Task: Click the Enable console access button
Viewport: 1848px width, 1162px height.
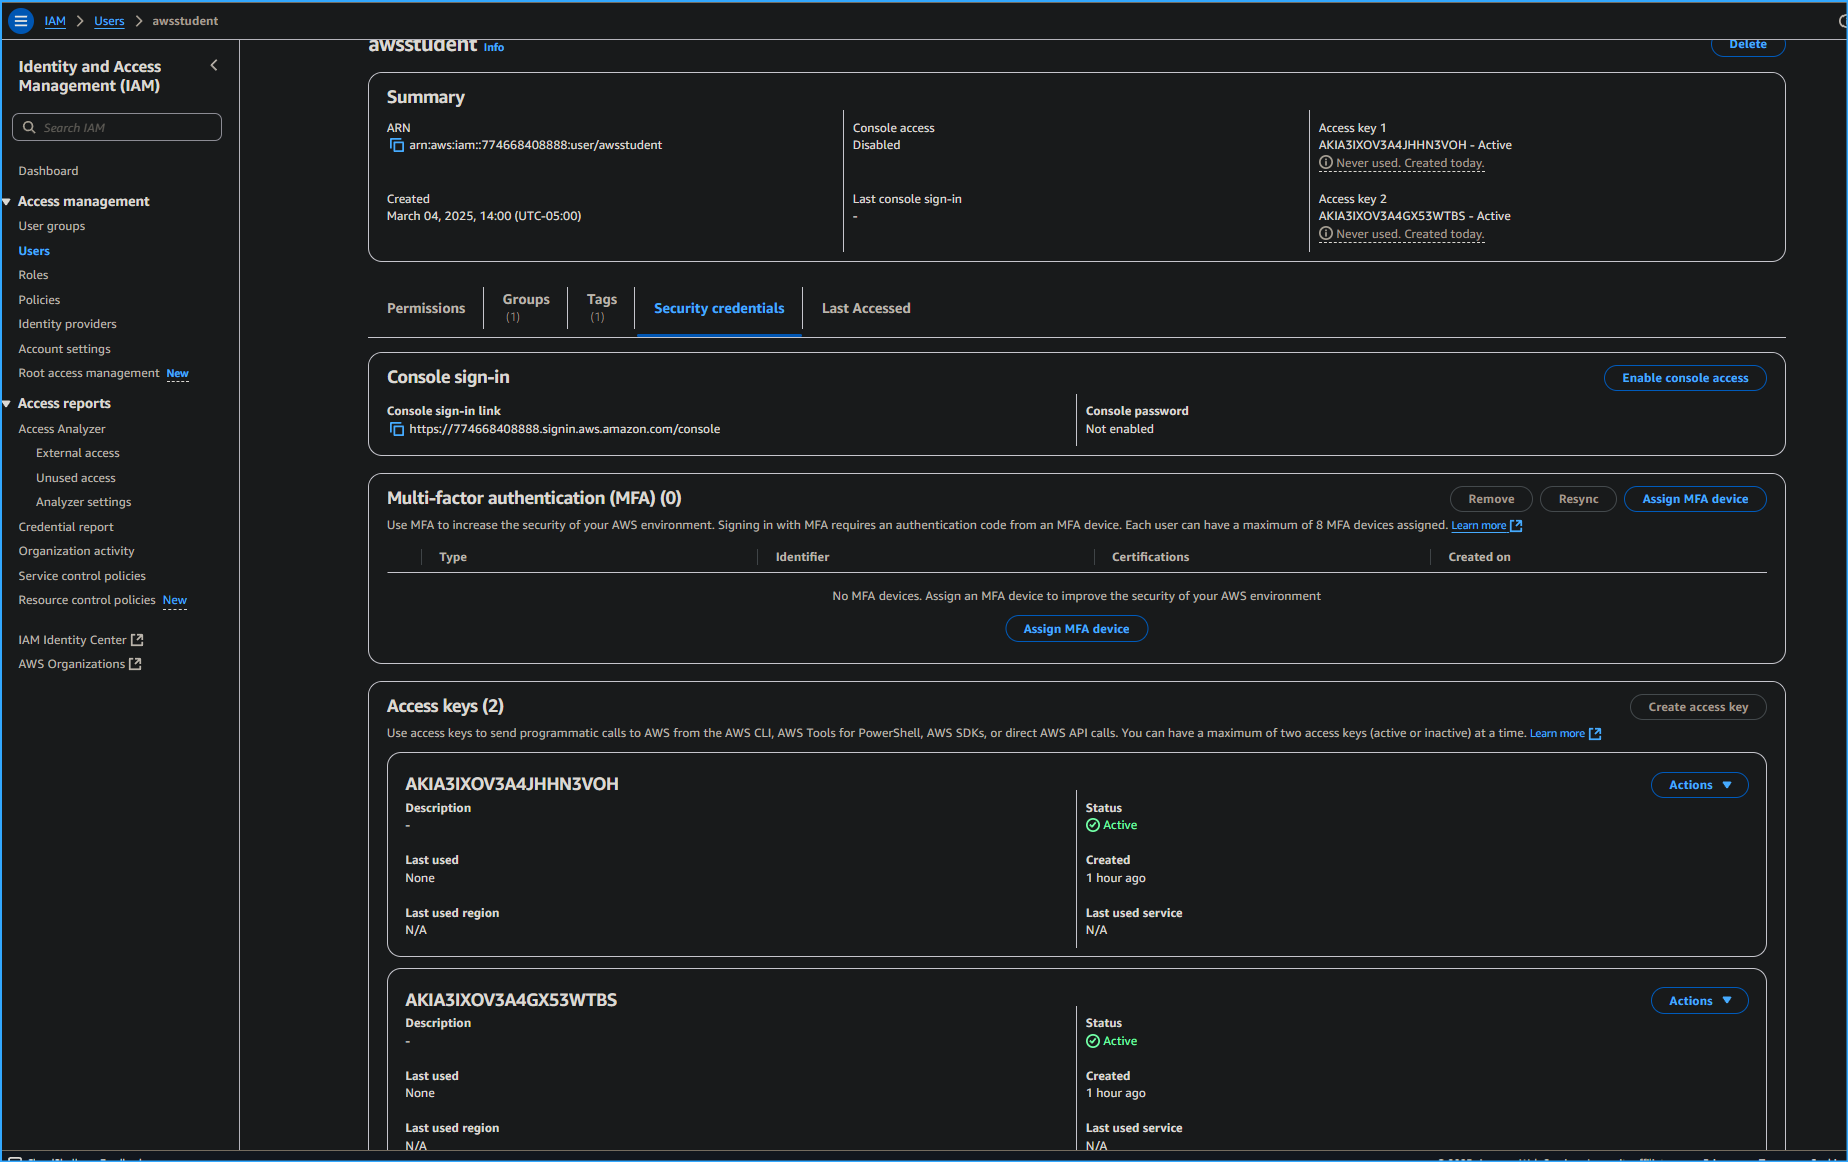Action: [x=1684, y=377]
